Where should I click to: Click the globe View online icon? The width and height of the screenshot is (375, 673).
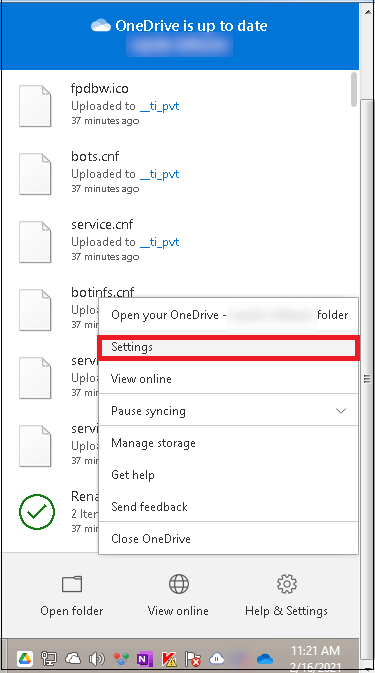[x=178, y=584]
